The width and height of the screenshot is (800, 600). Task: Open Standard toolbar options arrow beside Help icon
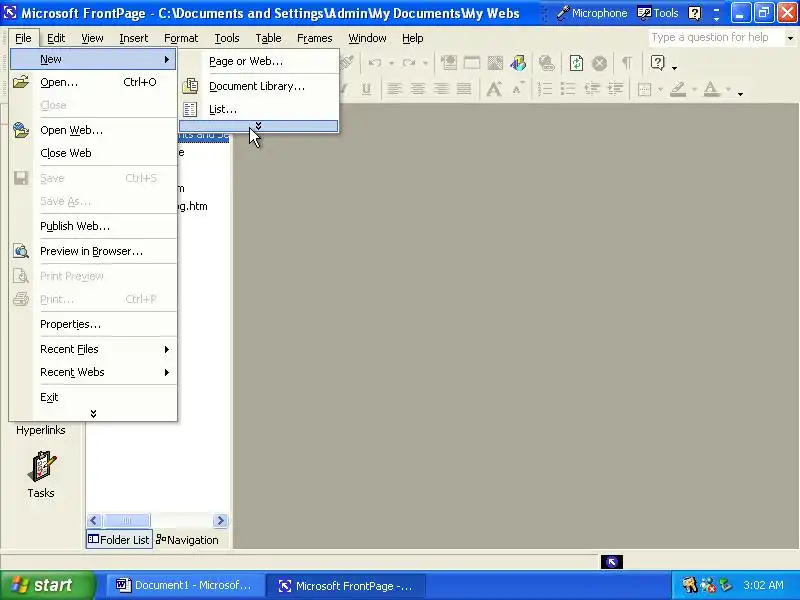click(674, 67)
